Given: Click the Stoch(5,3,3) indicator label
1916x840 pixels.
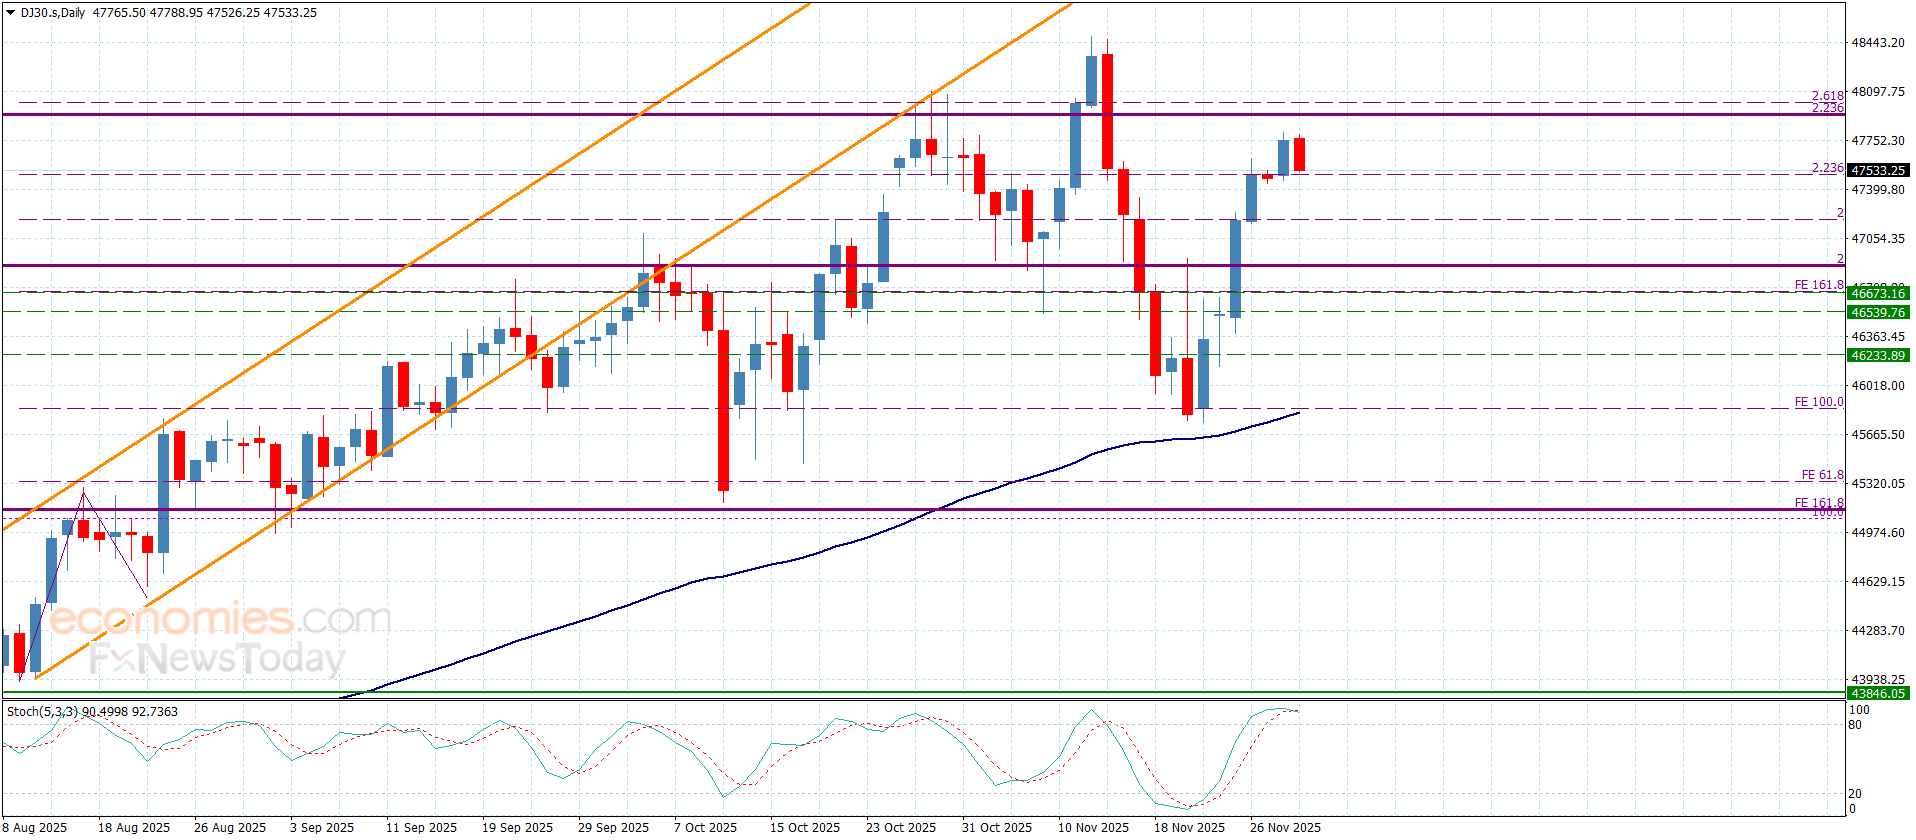Looking at the screenshot, I should (42, 712).
